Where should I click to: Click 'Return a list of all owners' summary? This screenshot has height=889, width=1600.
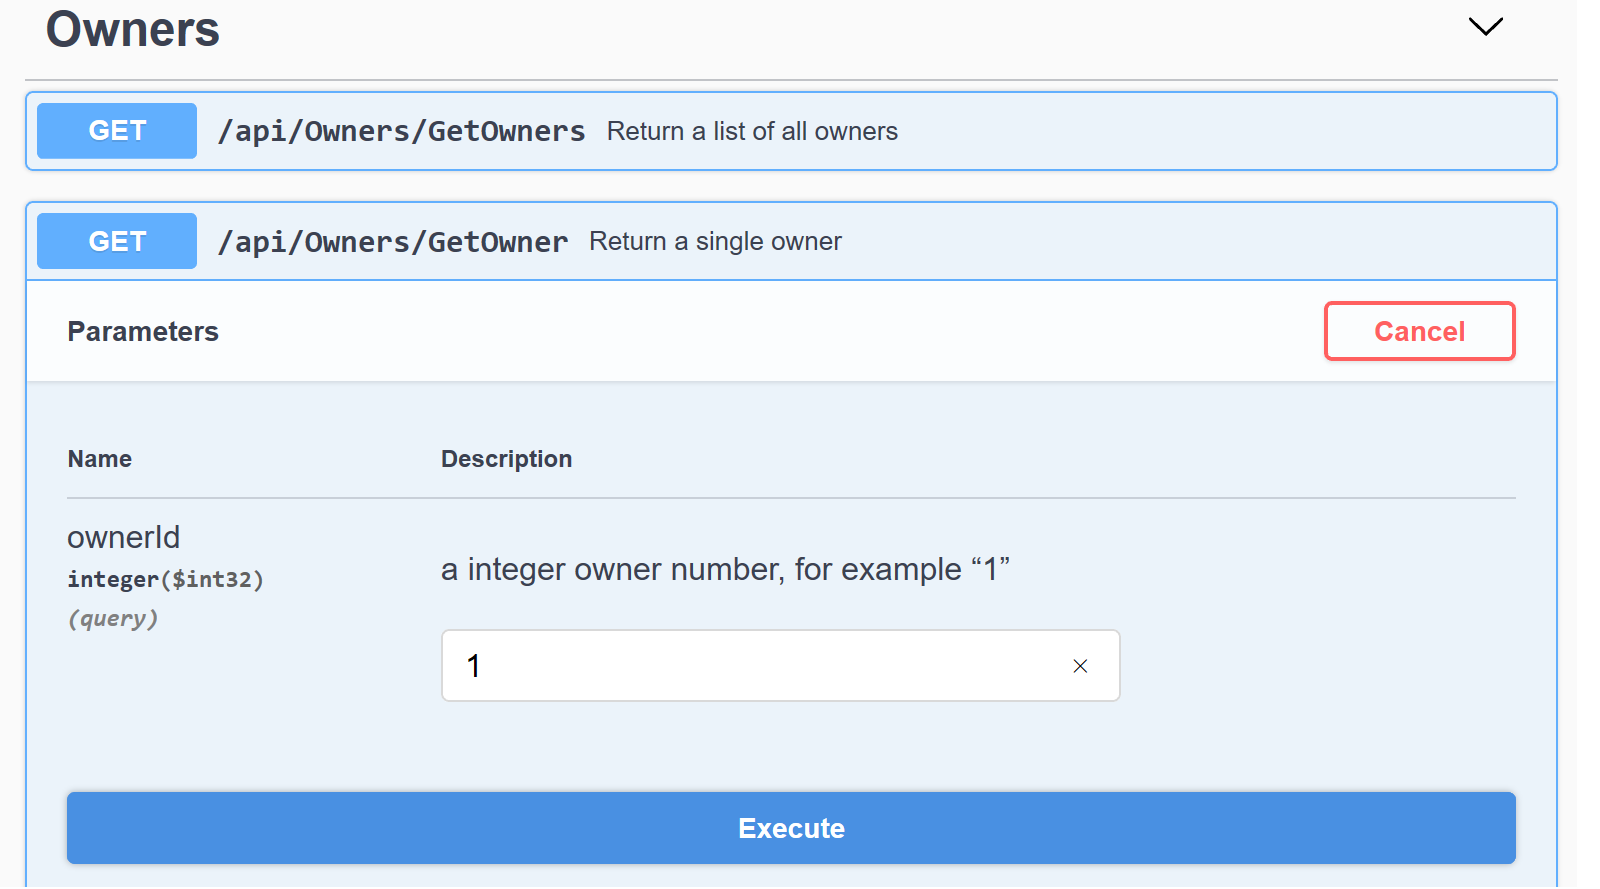[752, 131]
